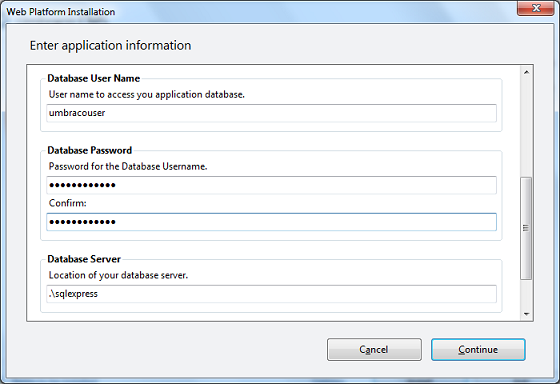Click the Confirm password field

coord(271,222)
